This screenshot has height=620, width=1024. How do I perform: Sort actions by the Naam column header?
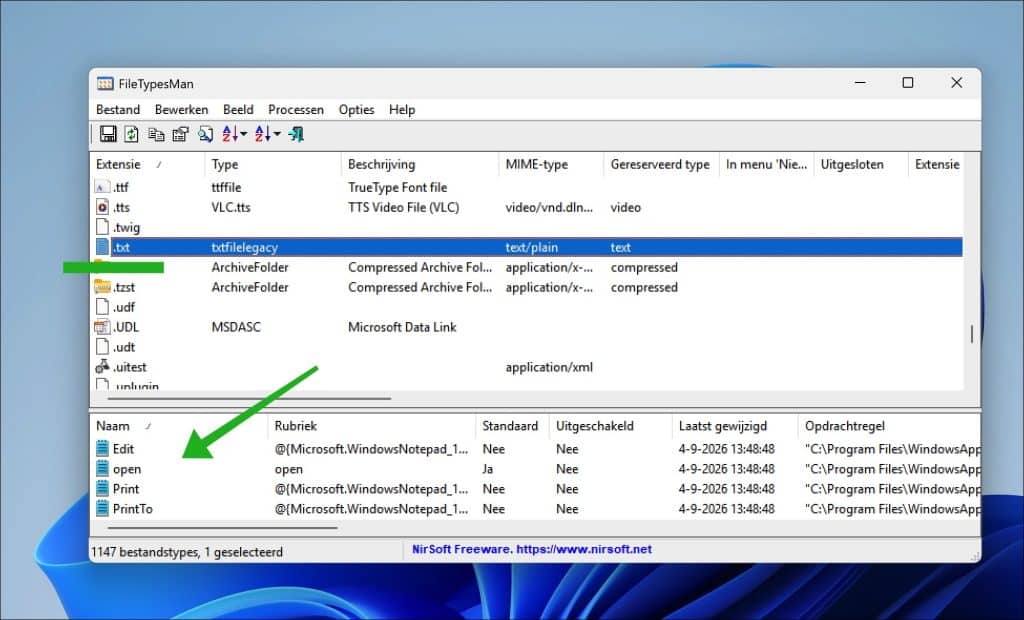[x=178, y=426]
